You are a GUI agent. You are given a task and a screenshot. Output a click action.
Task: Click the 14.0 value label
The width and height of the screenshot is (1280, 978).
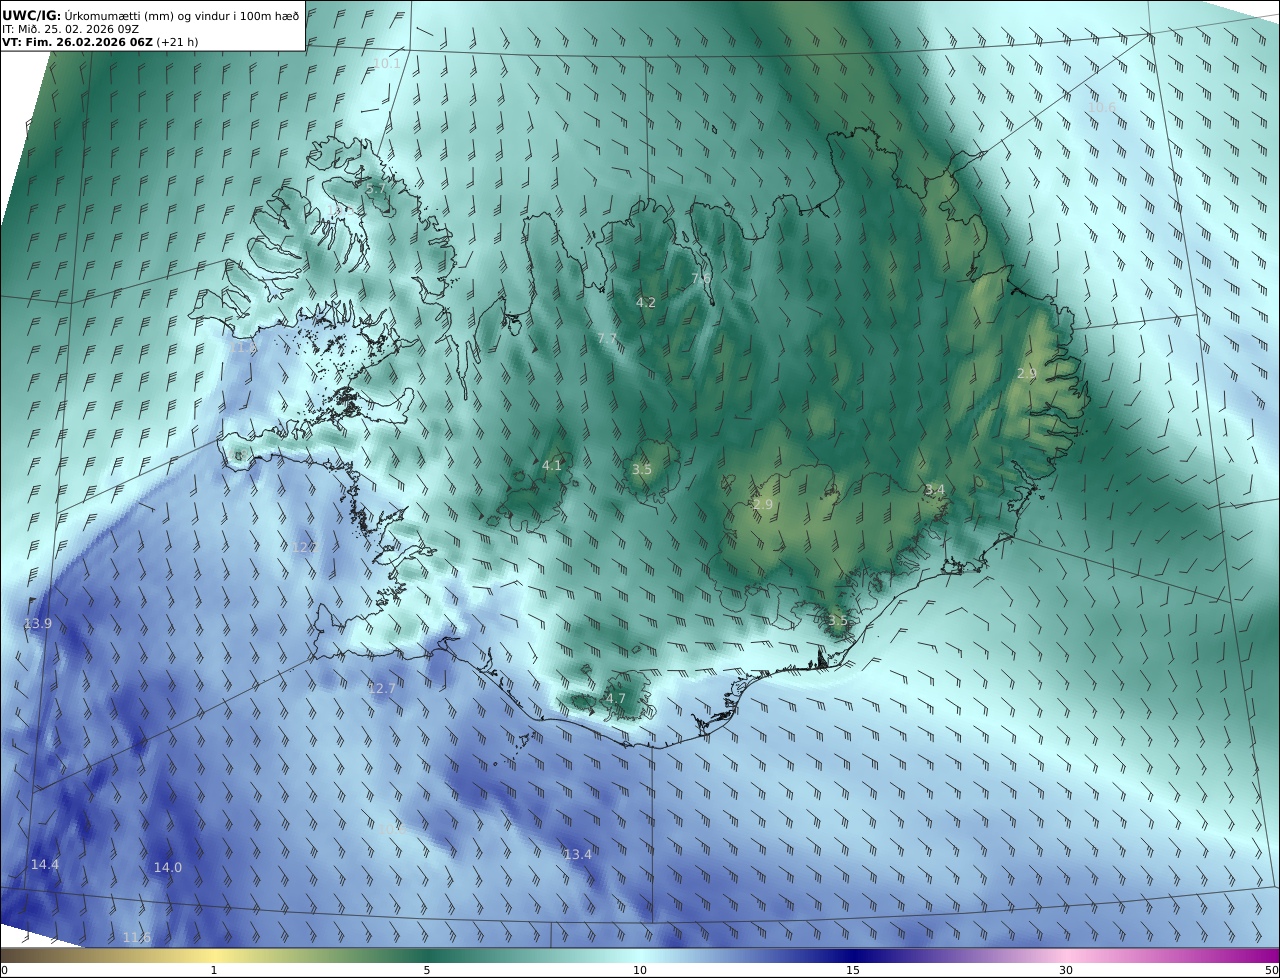tap(168, 868)
